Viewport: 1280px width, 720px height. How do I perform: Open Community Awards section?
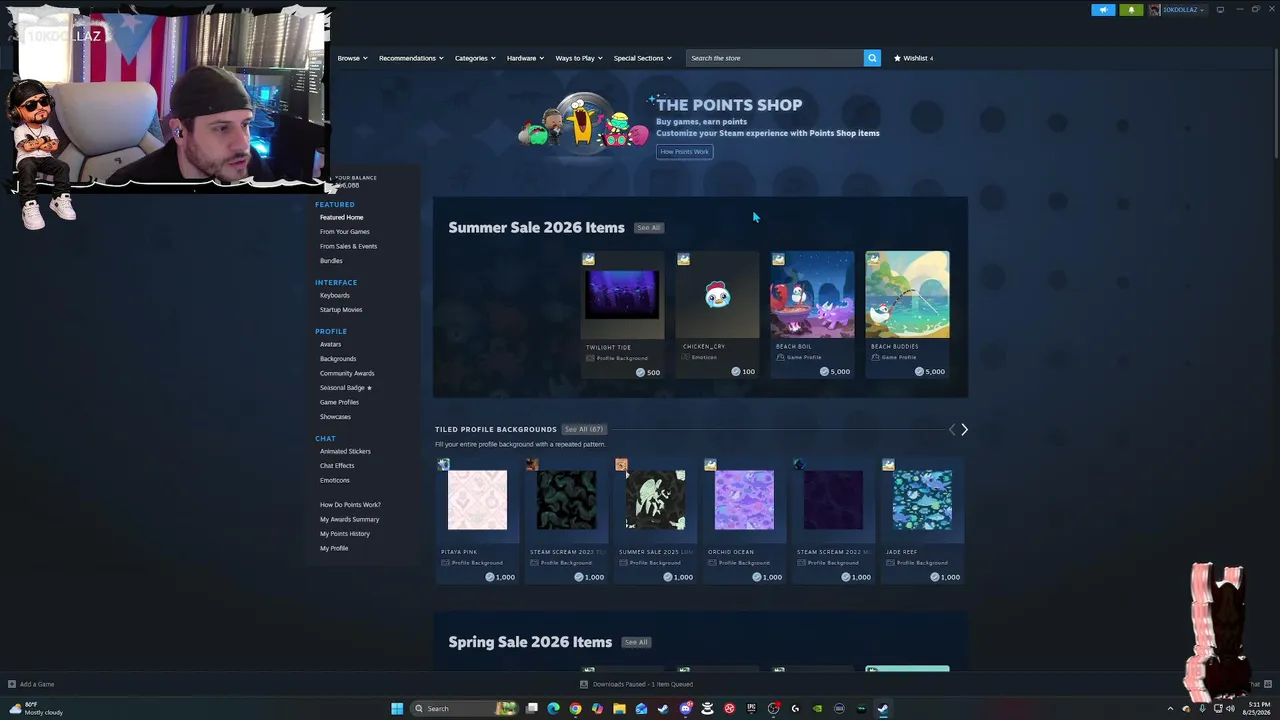click(x=347, y=374)
